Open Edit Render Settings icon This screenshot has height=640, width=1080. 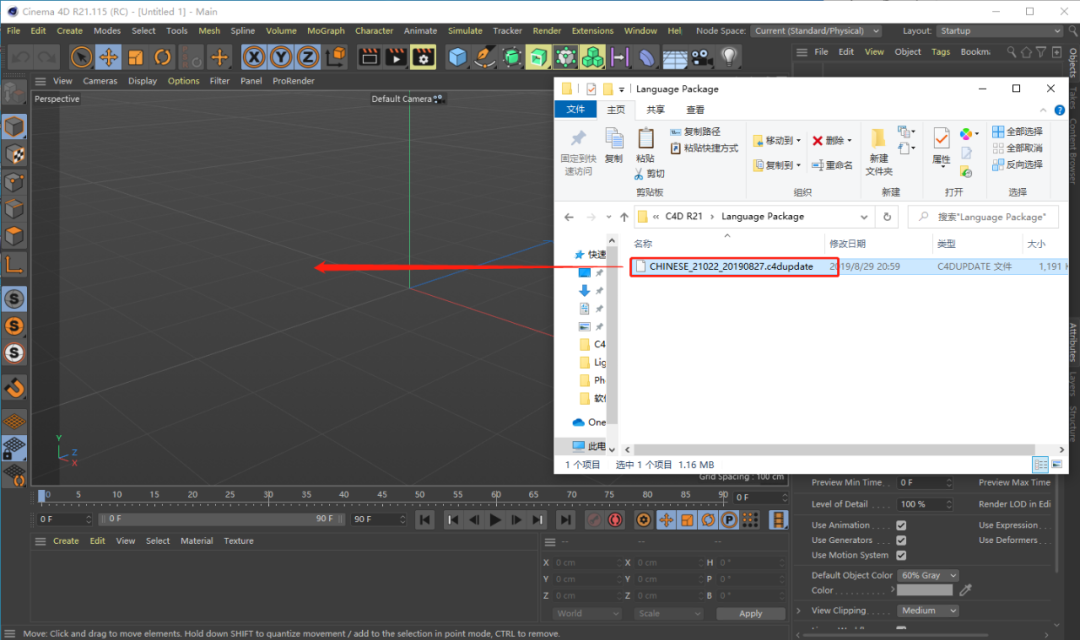point(423,57)
